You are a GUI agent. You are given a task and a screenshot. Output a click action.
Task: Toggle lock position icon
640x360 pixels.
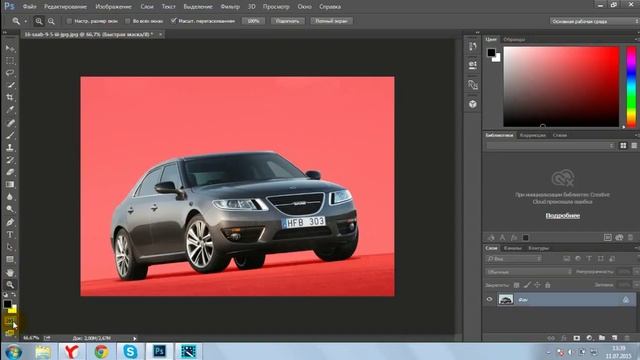coord(537,285)
